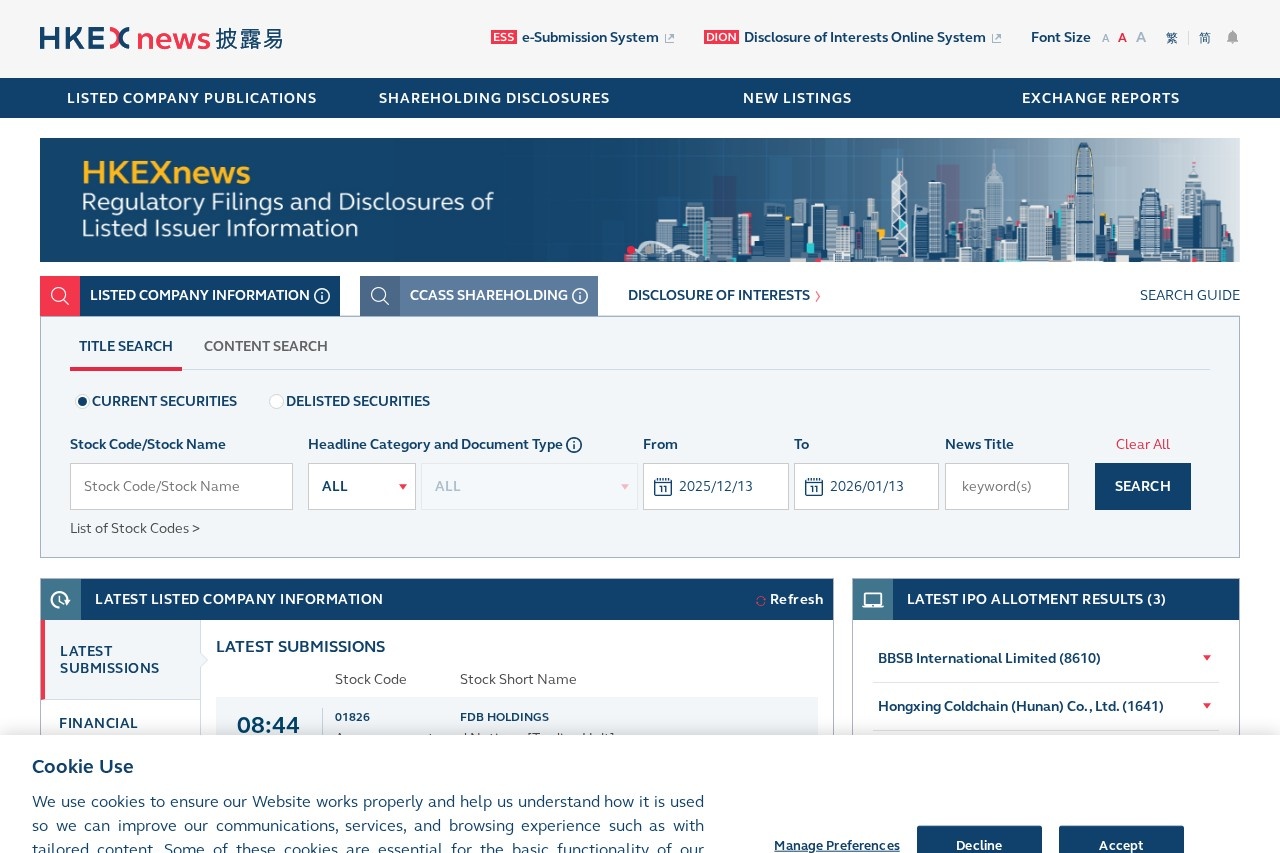Click the info icon beside Headline Category
The height and width of the screenshot is (853, 1280).
[x=574, y=445]
